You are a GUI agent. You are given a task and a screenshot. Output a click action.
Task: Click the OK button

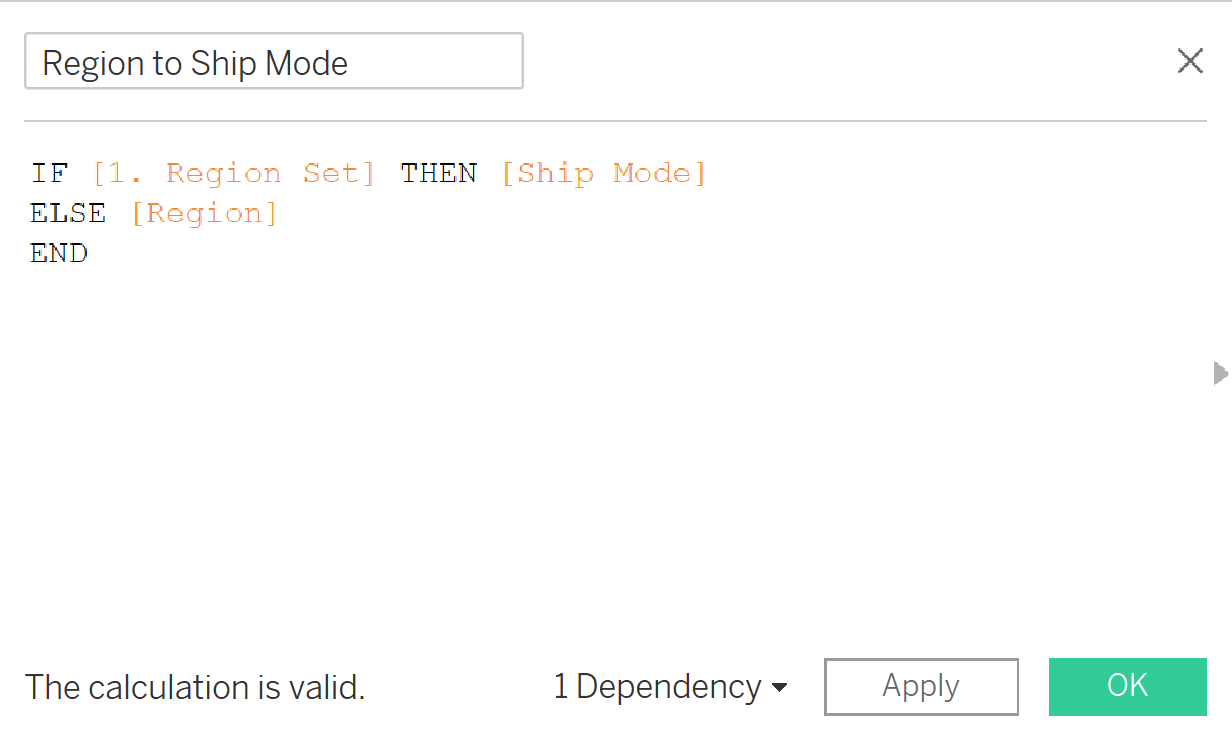[x=1128, y=686]
